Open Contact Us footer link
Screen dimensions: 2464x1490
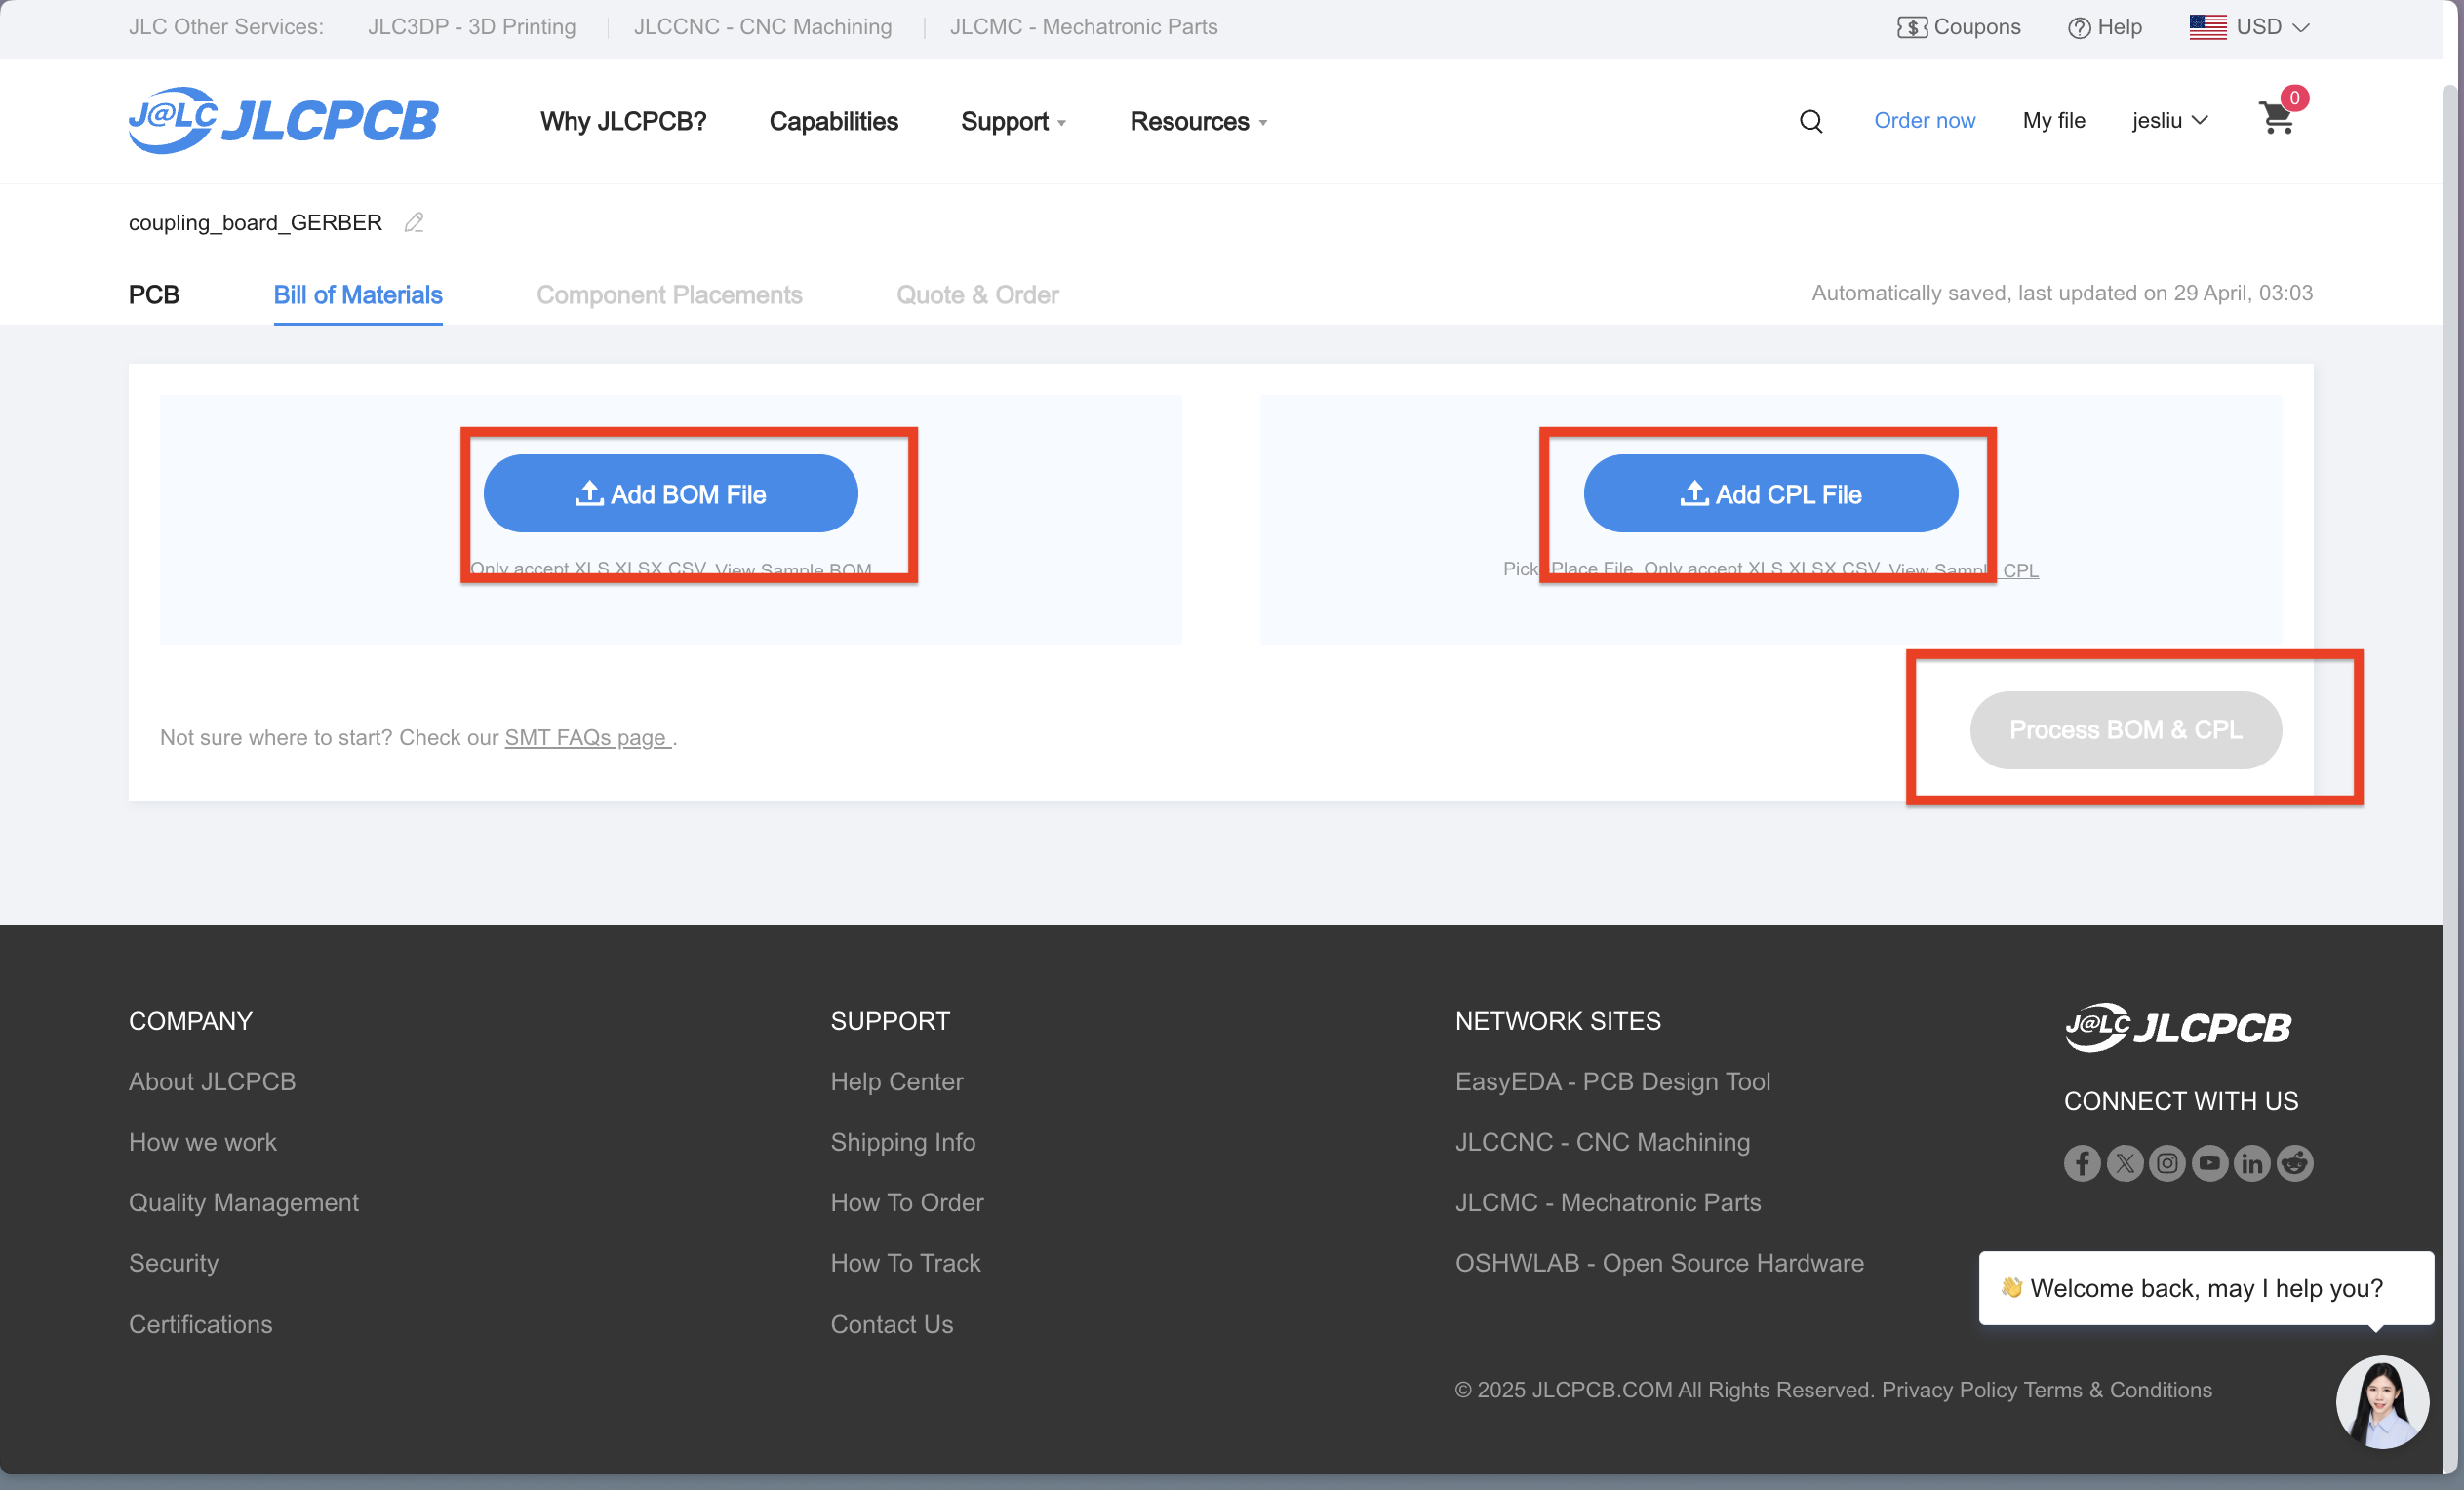891,1324
